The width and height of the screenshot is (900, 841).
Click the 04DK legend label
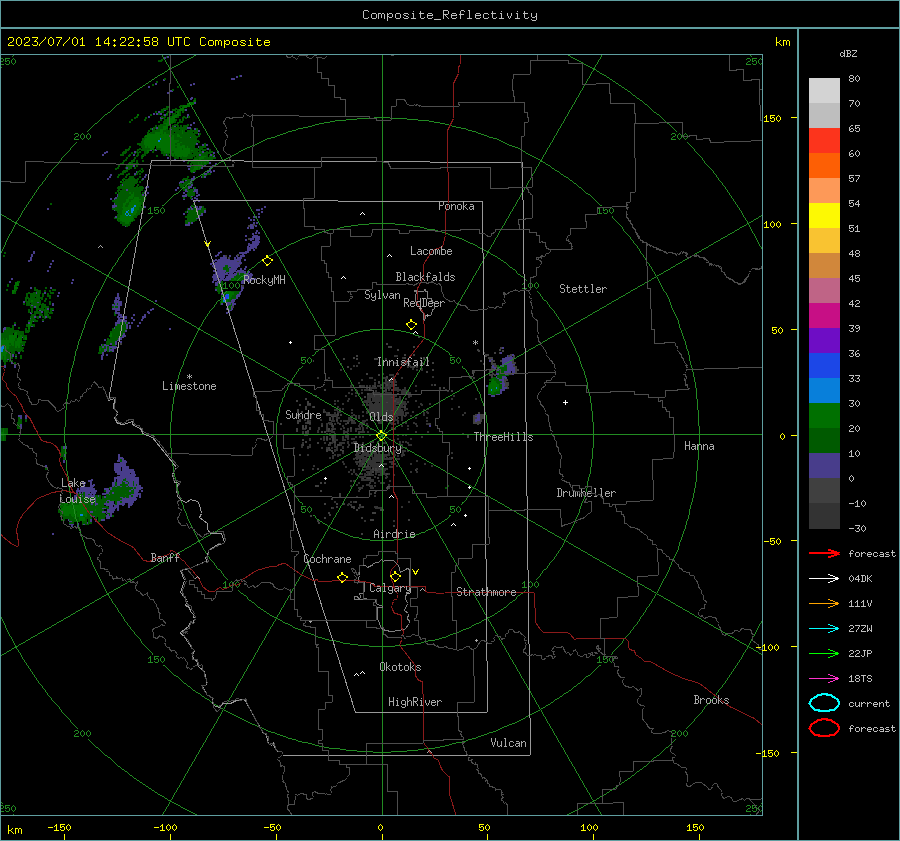tap(860, 579)
